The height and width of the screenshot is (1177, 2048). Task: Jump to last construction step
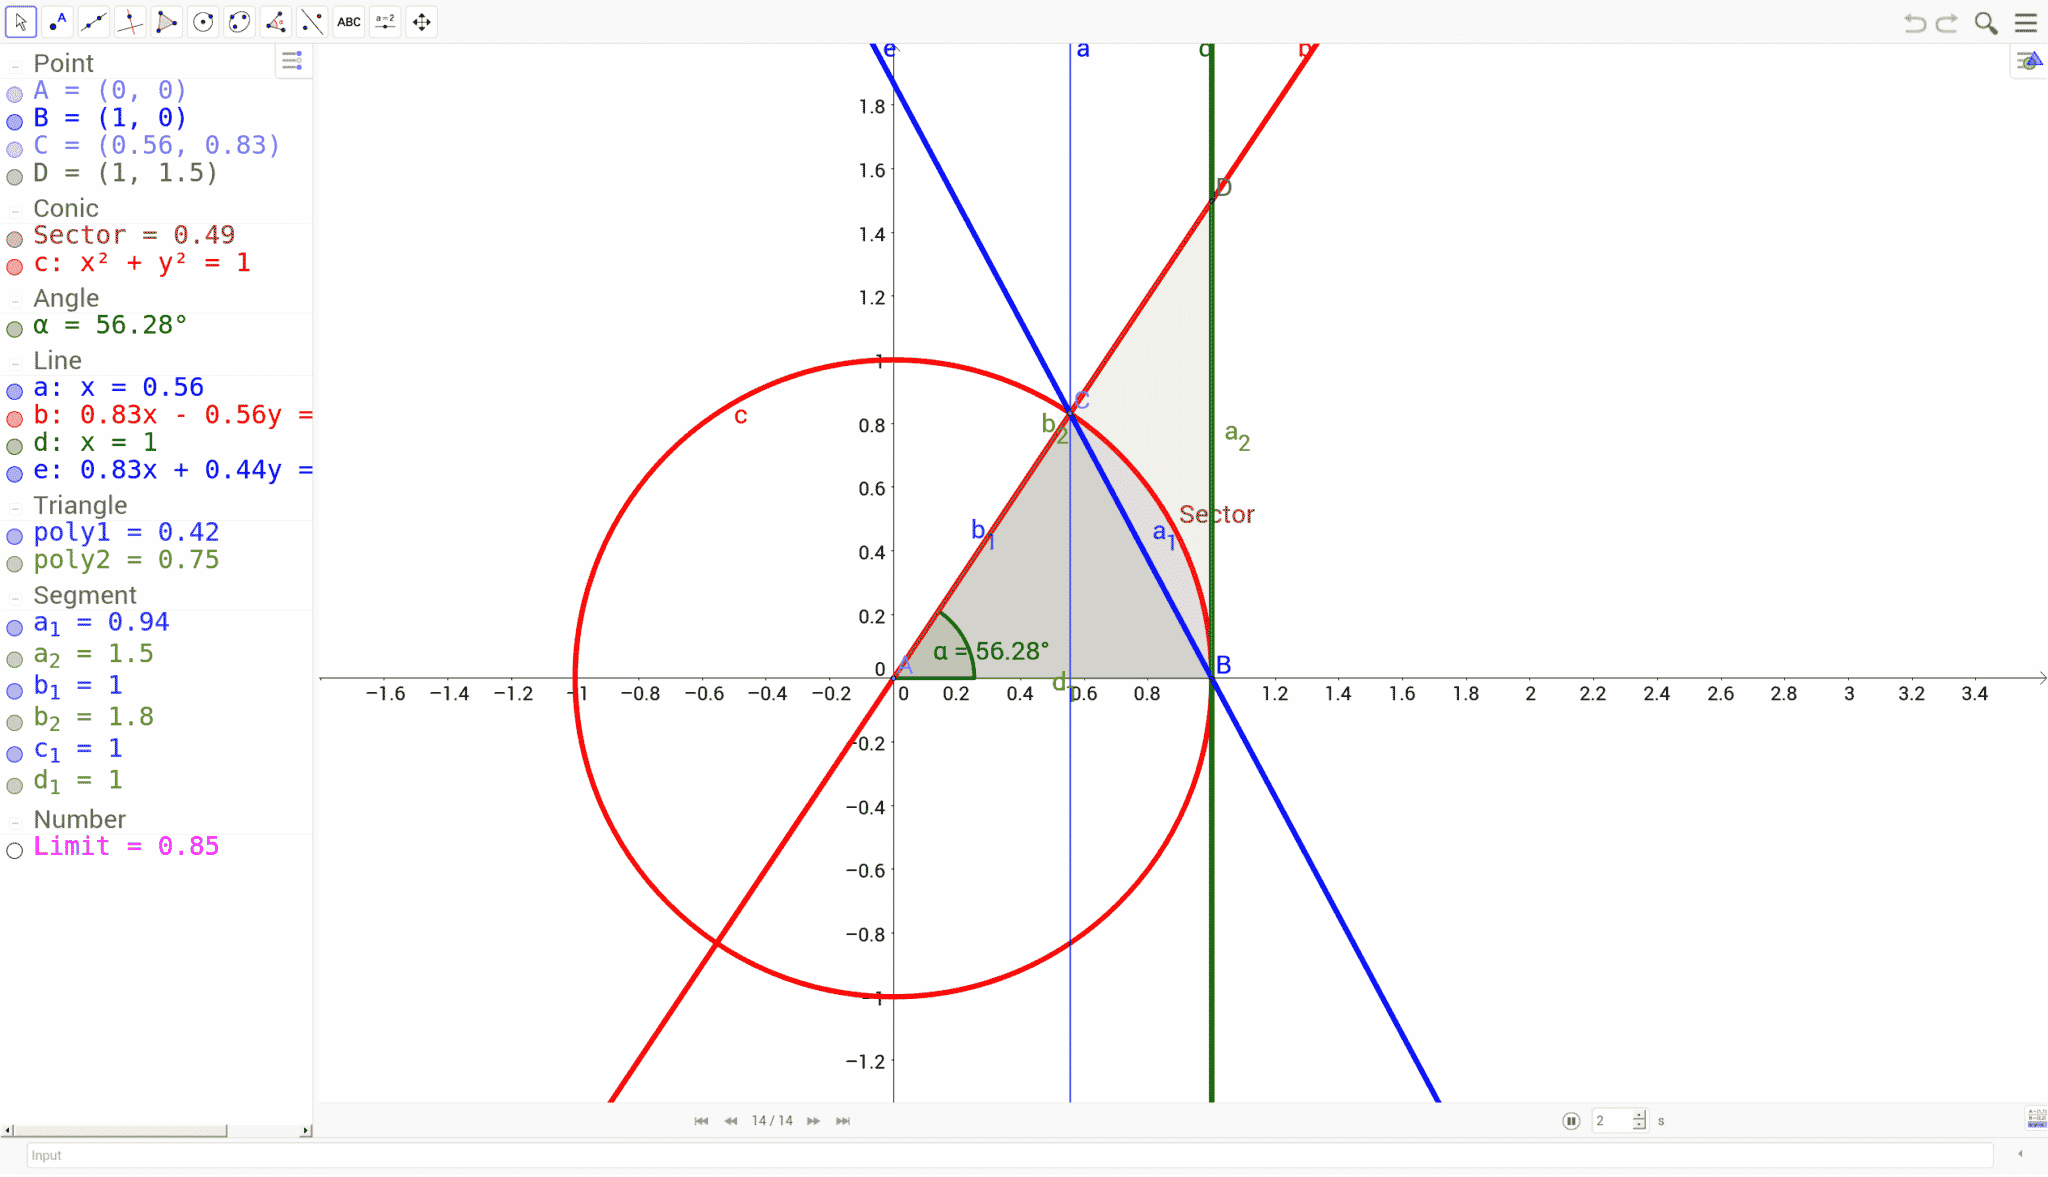(x=843, y=1121)
